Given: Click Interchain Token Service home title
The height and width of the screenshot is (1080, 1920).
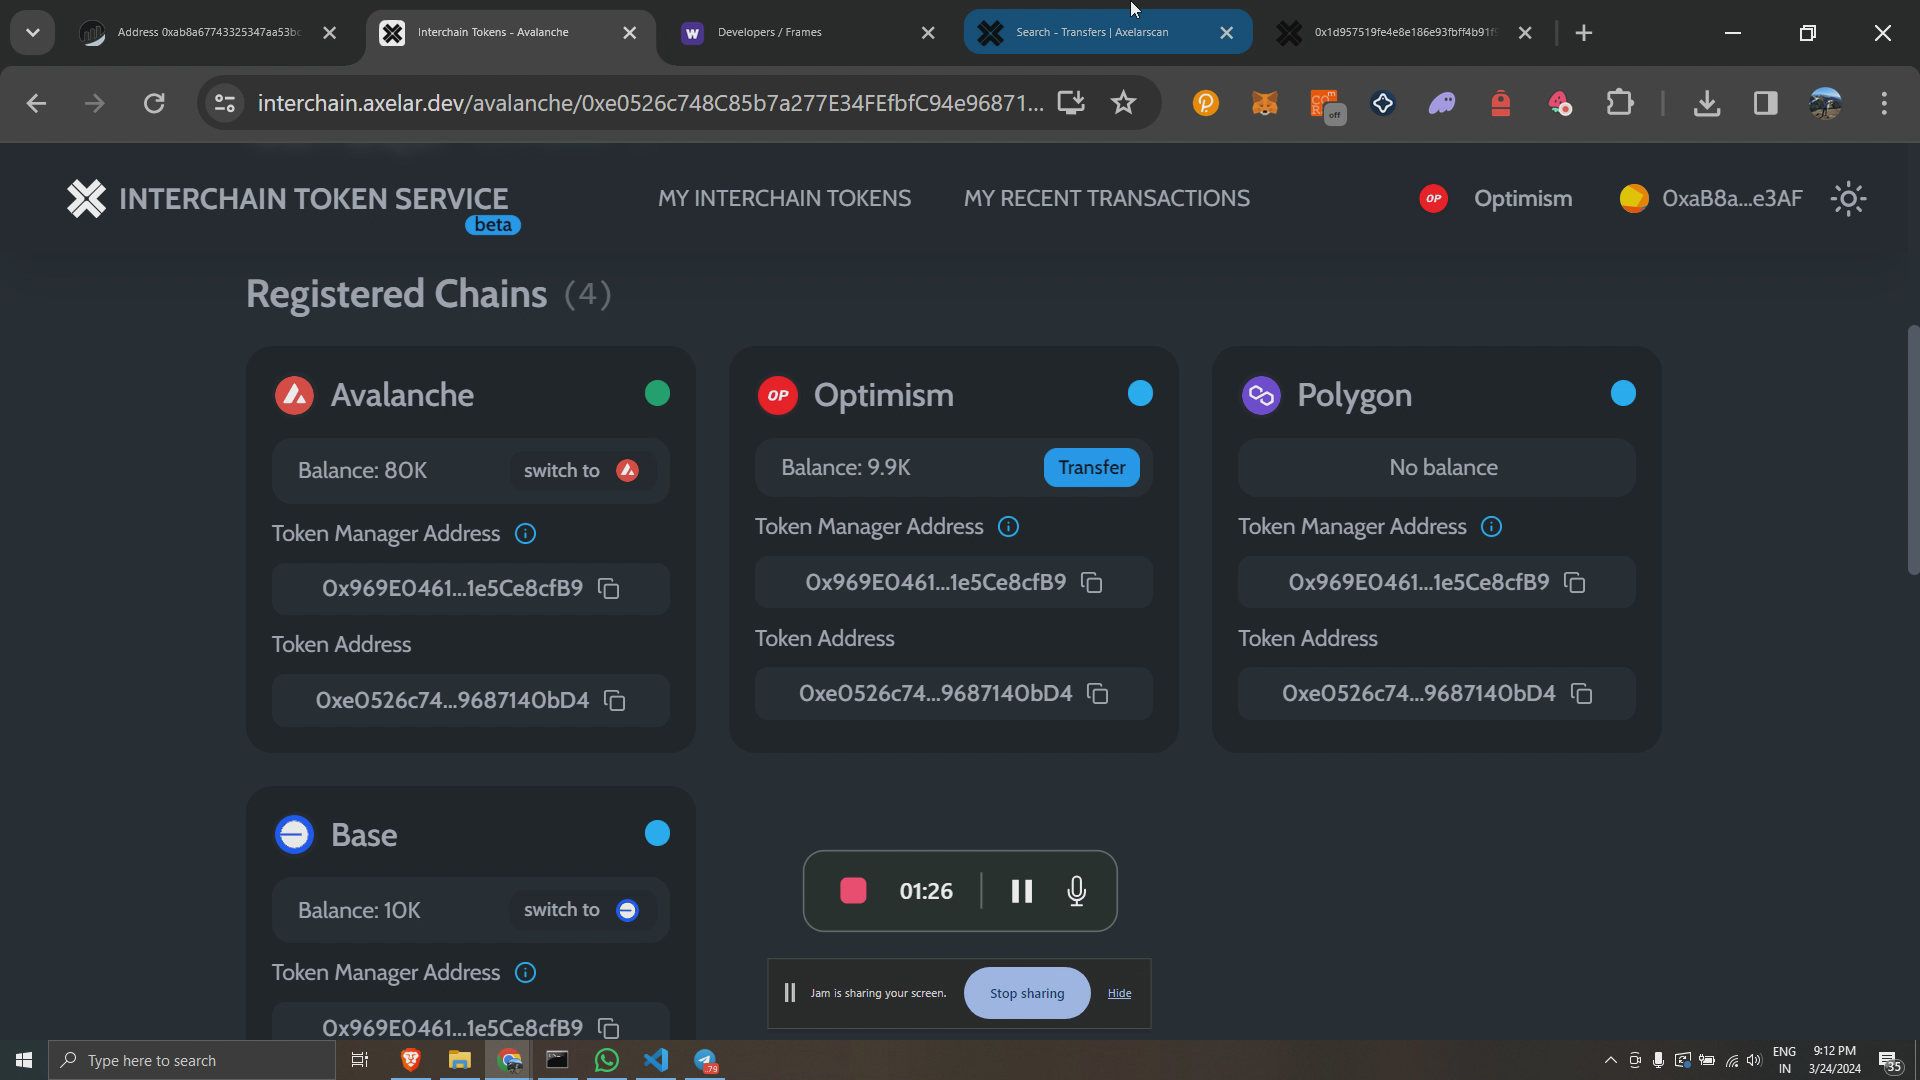Looking at the screenshot, I should (x=313, y=199).
